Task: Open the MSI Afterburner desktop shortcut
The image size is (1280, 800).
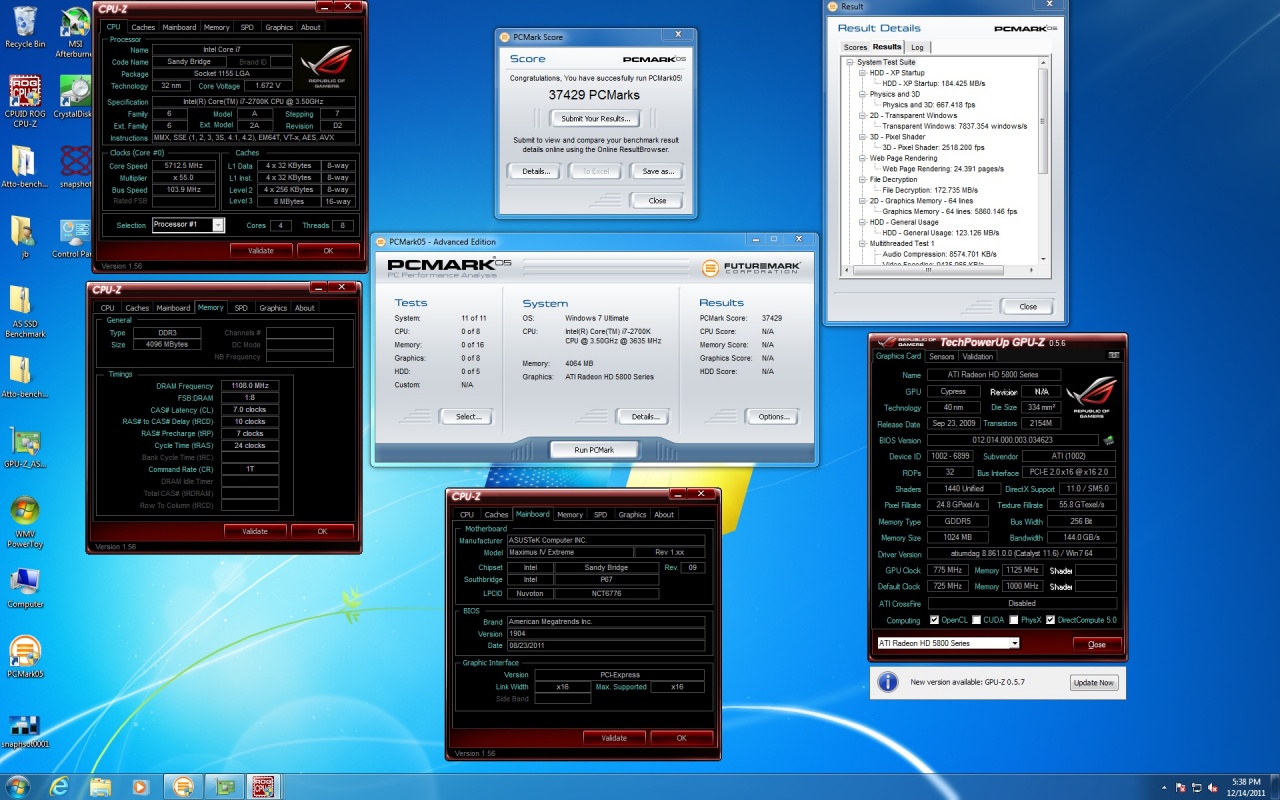Action: tap(75, 23)
